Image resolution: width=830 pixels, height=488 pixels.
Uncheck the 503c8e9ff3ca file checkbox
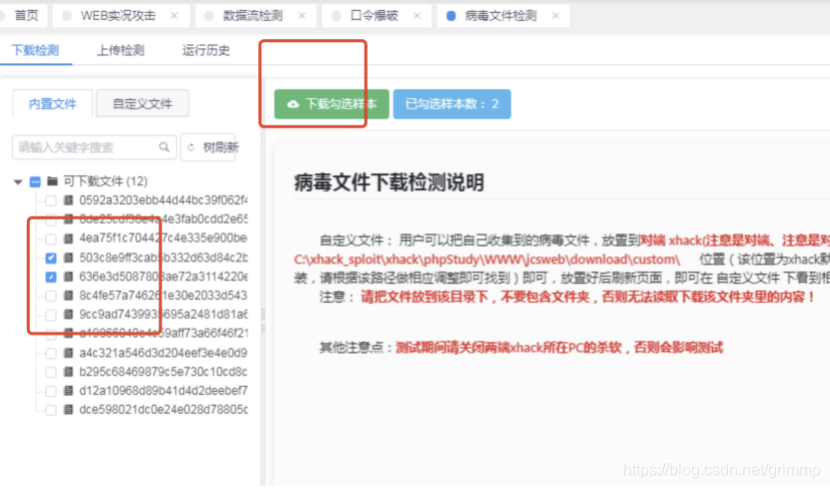pos(51,258)
